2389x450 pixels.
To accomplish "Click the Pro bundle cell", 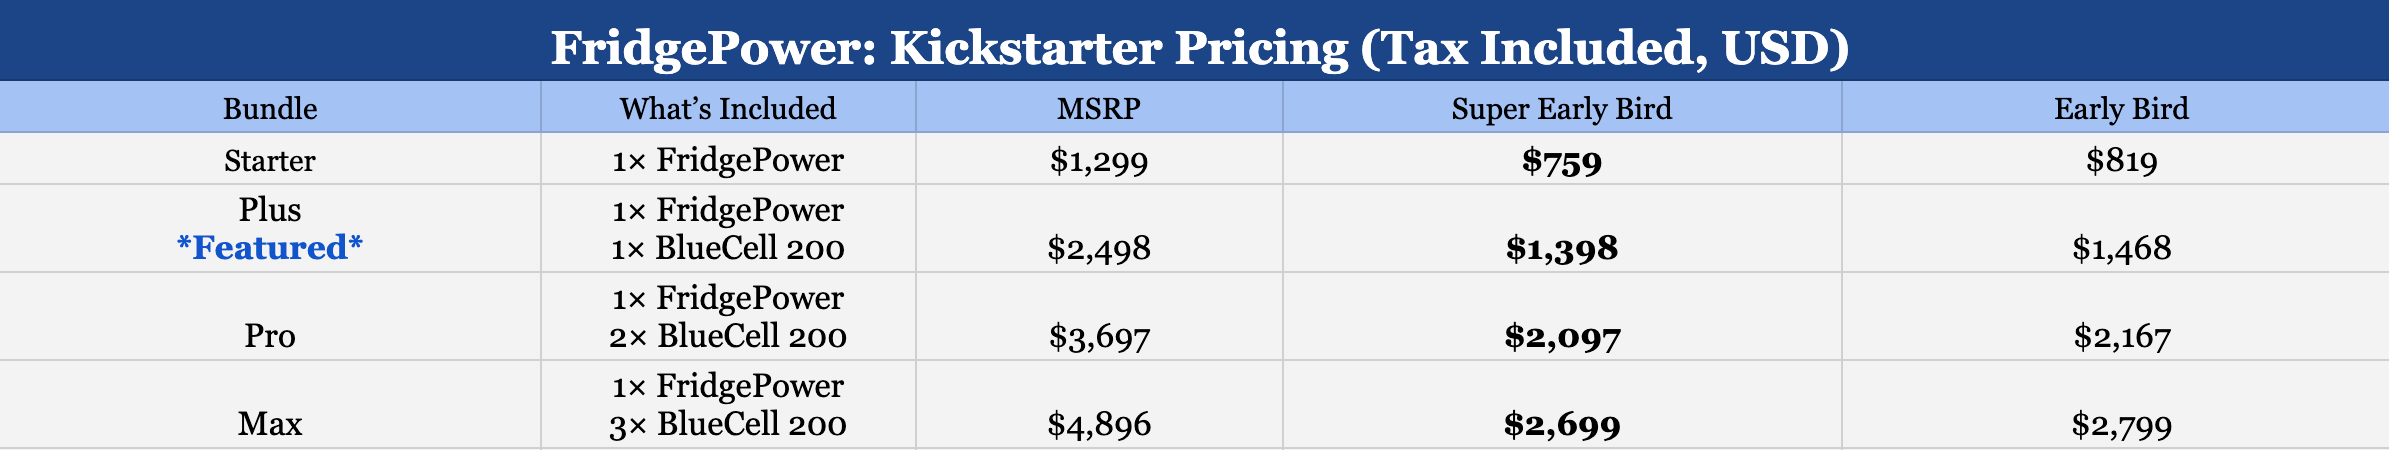I will (270, 335).
